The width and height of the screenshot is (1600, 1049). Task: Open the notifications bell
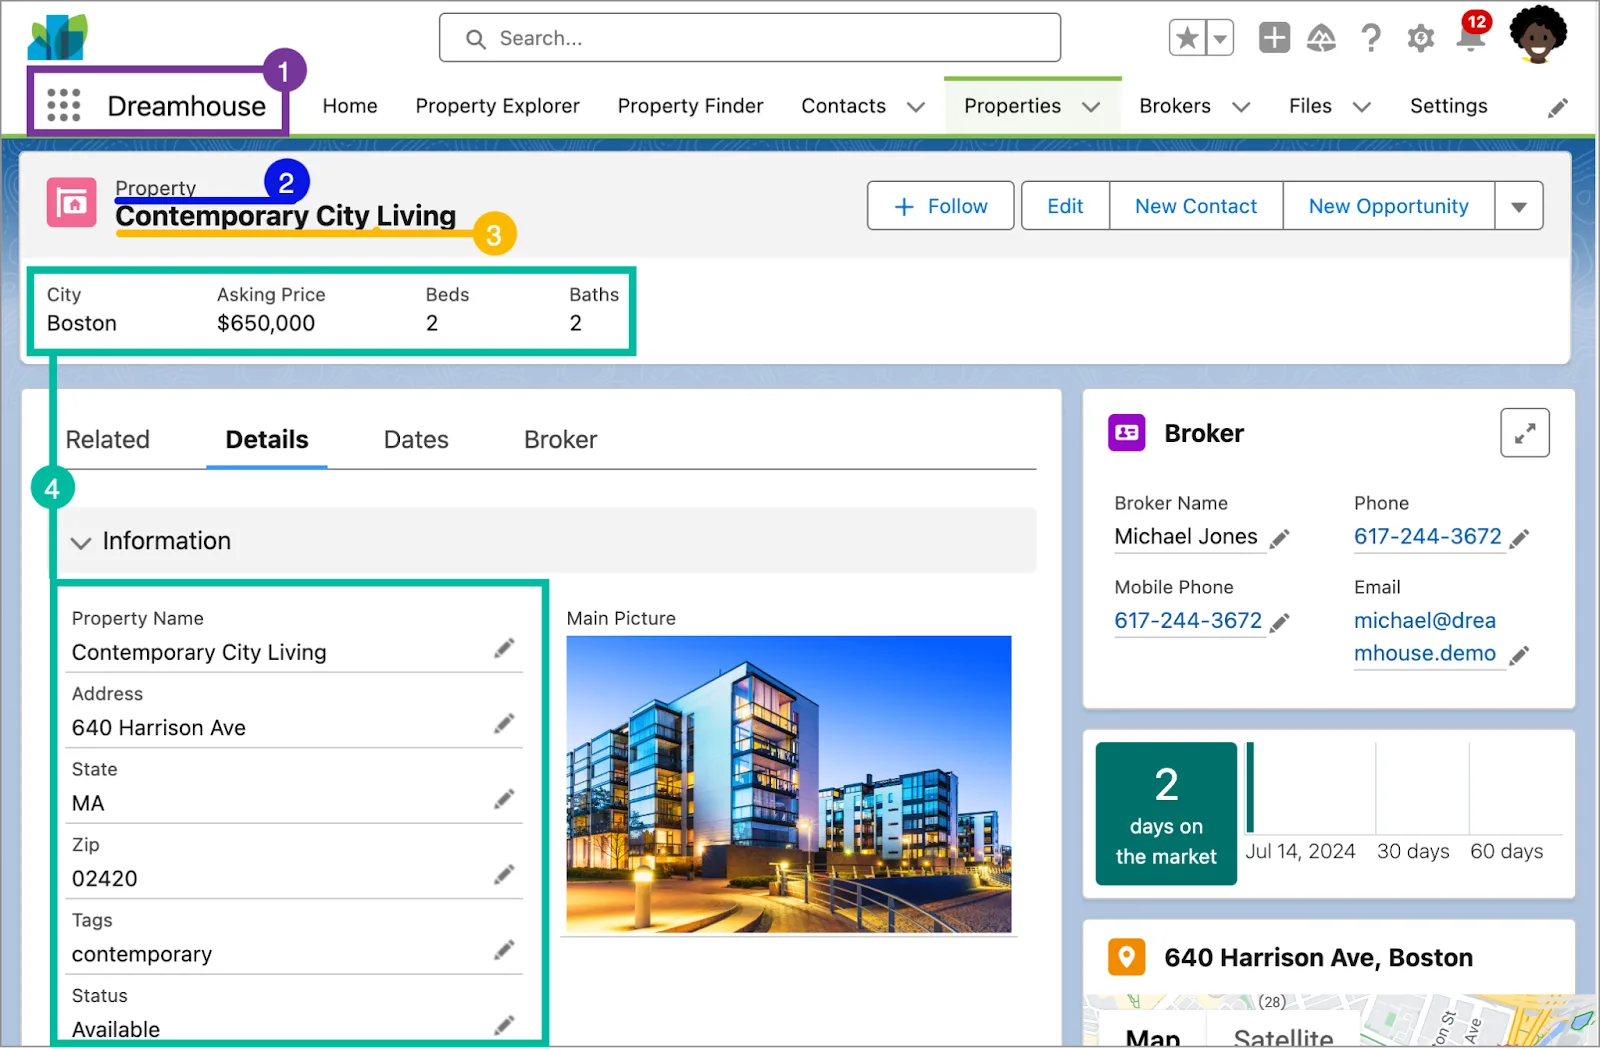pos(1469,39)
